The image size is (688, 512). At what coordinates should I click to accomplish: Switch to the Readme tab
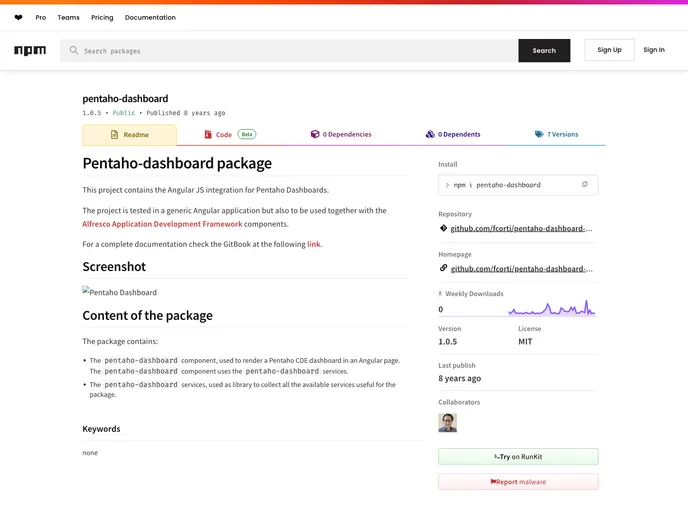(129, 135)
